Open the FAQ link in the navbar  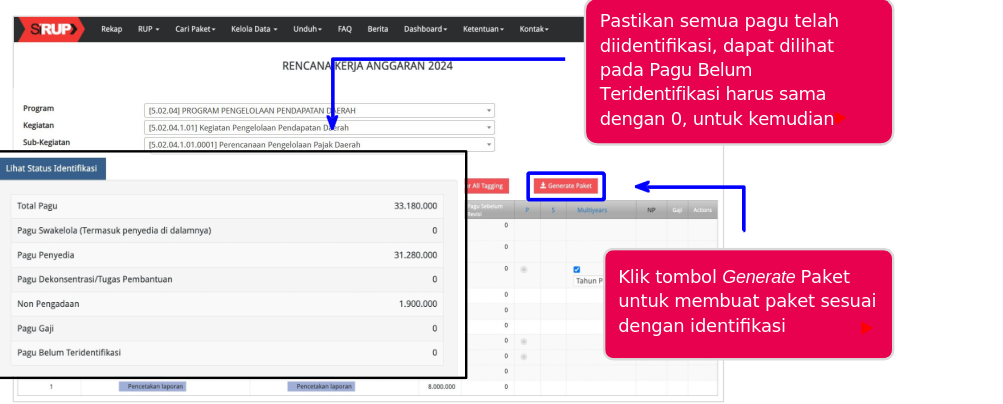tap(345, 29)
